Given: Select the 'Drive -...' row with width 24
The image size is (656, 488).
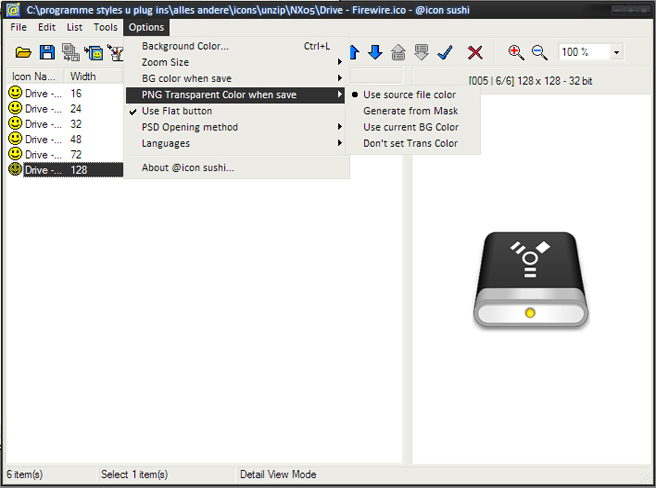Looking at the screenshot, I should 65,108.
